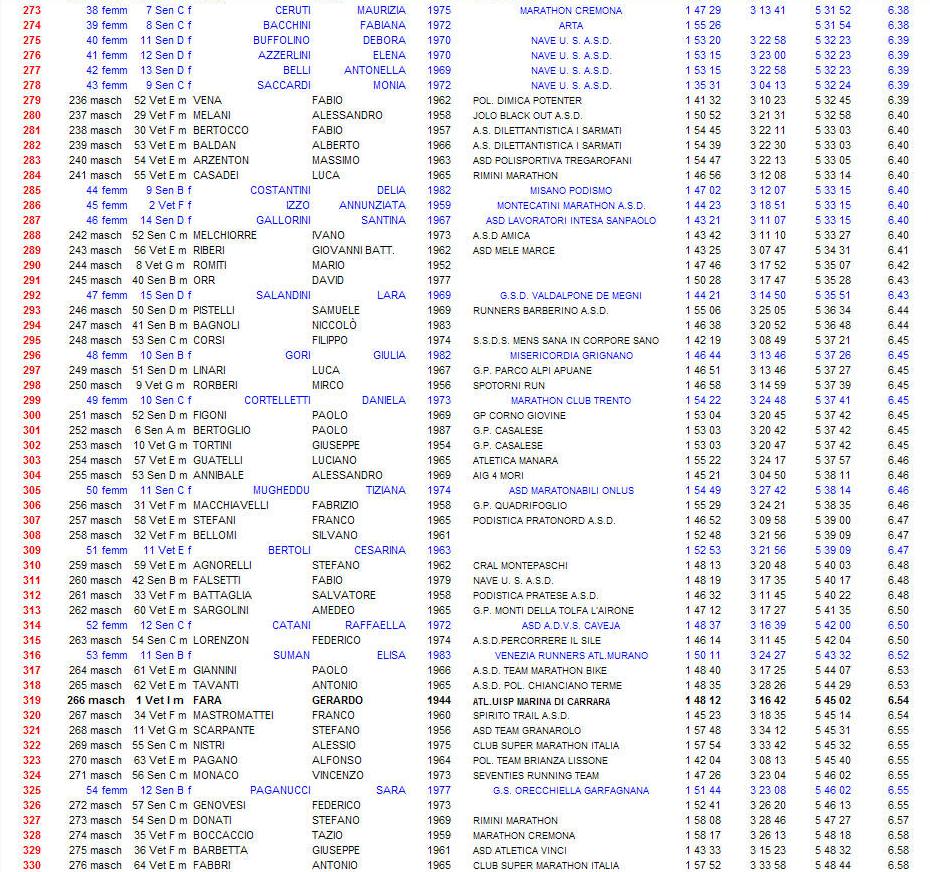This screenshot has height=872, width=930.
Task: Select the surname CASADEI
Action: [216, 176]
